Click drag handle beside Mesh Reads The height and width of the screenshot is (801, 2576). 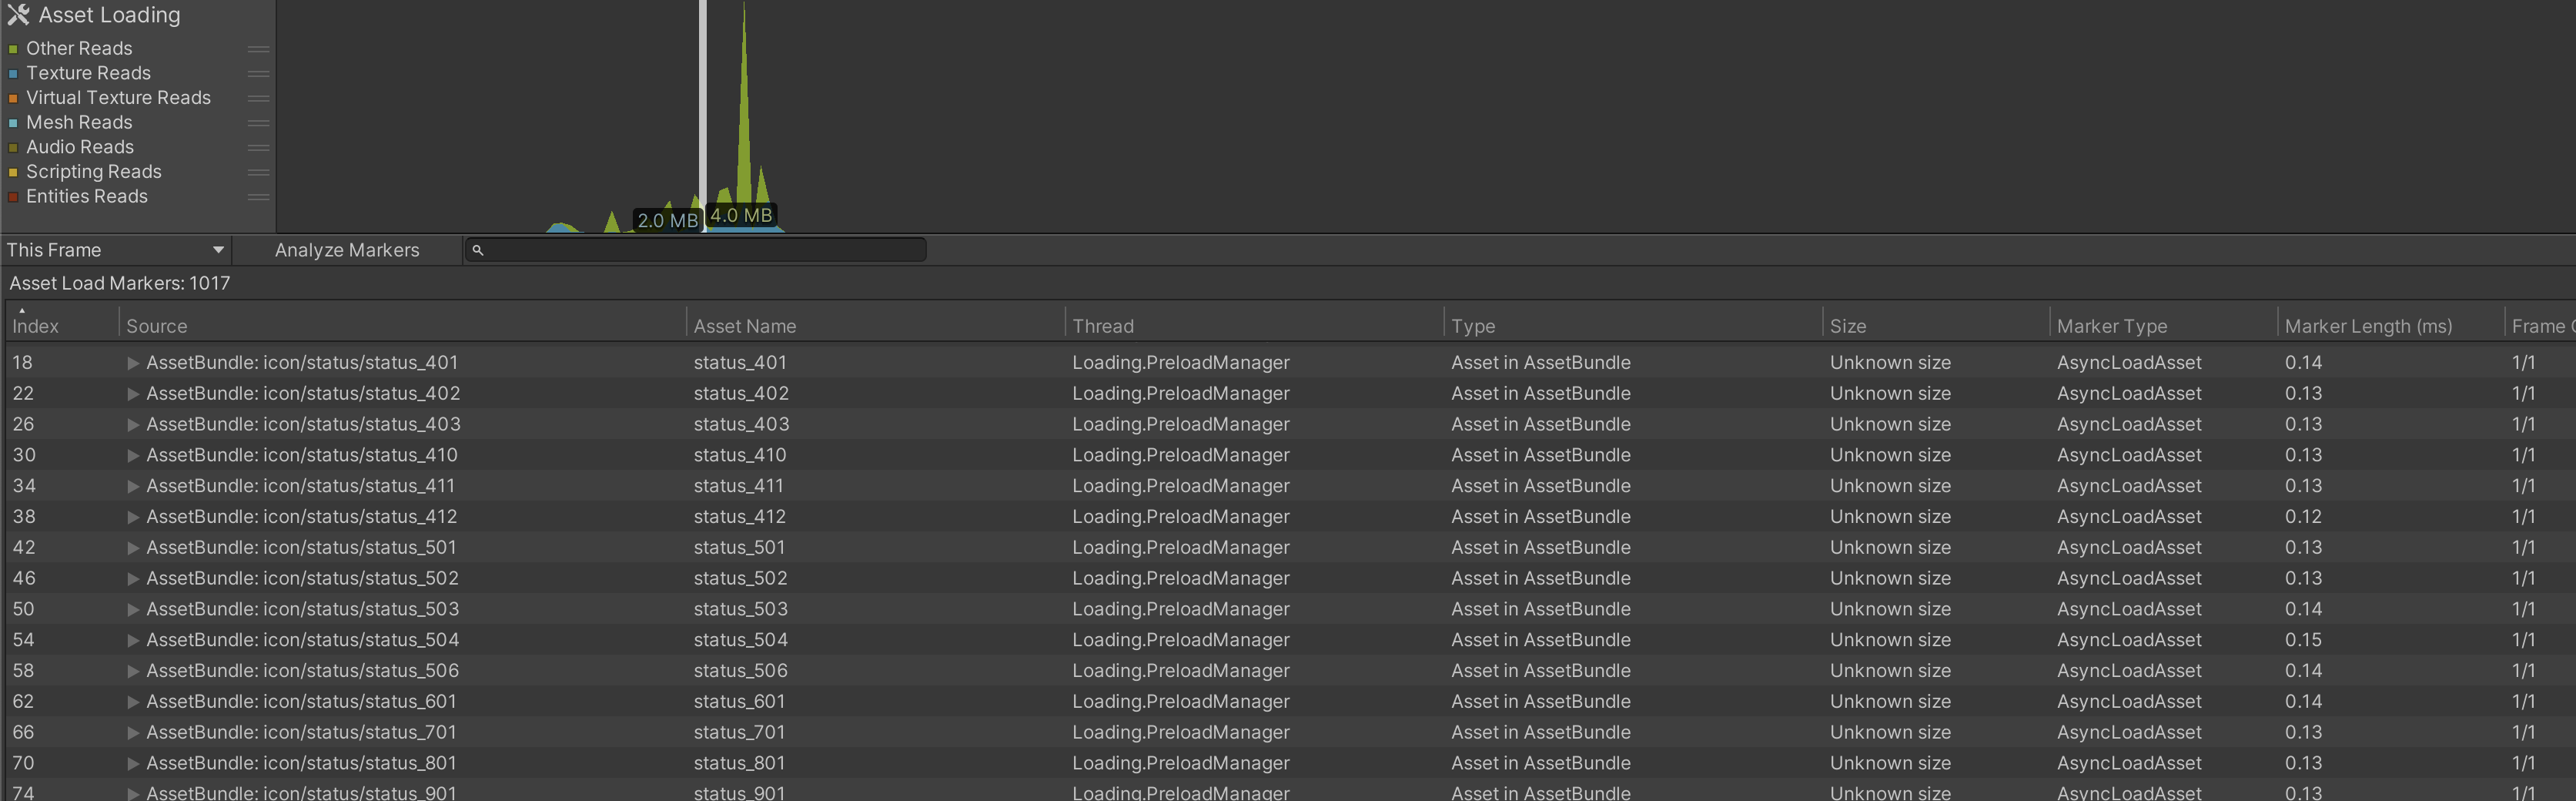pyautogui.click(x=258, y=123)
